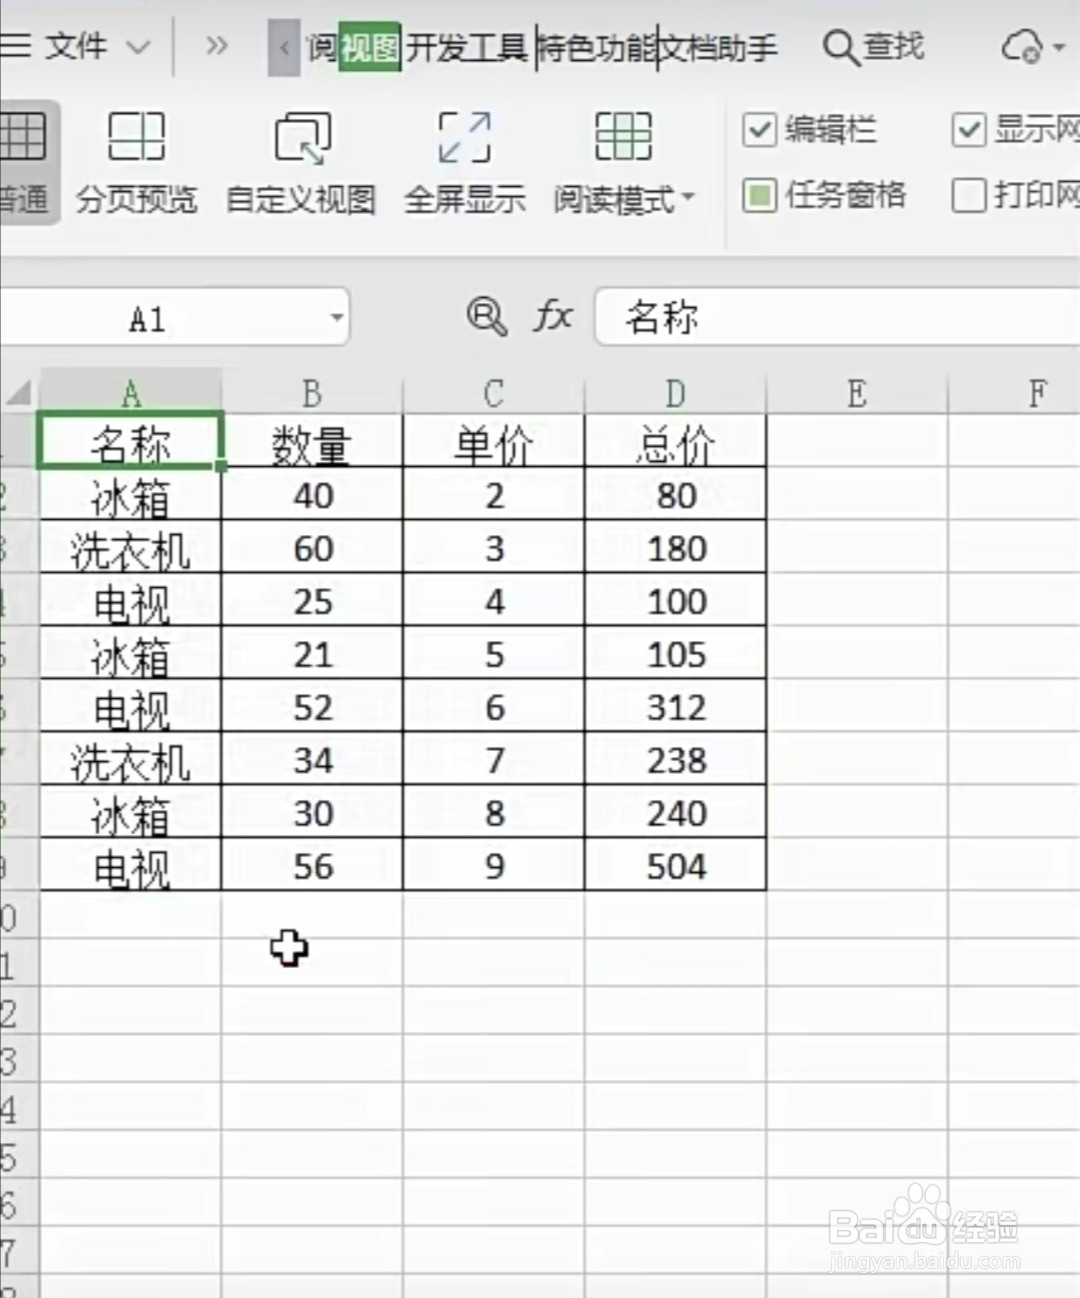The height and width of the screenshot is (1298, 1080).
Task: Toggle the 编辑栏 formula bar checkbox
Action: click(x=762, y=130)
